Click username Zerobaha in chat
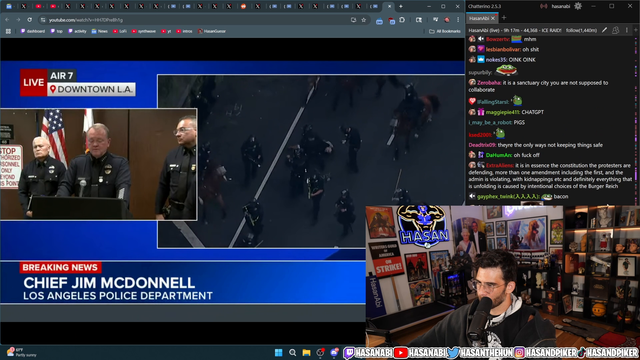Viewport: 640px width, 360px height. [x=489, y=83]
